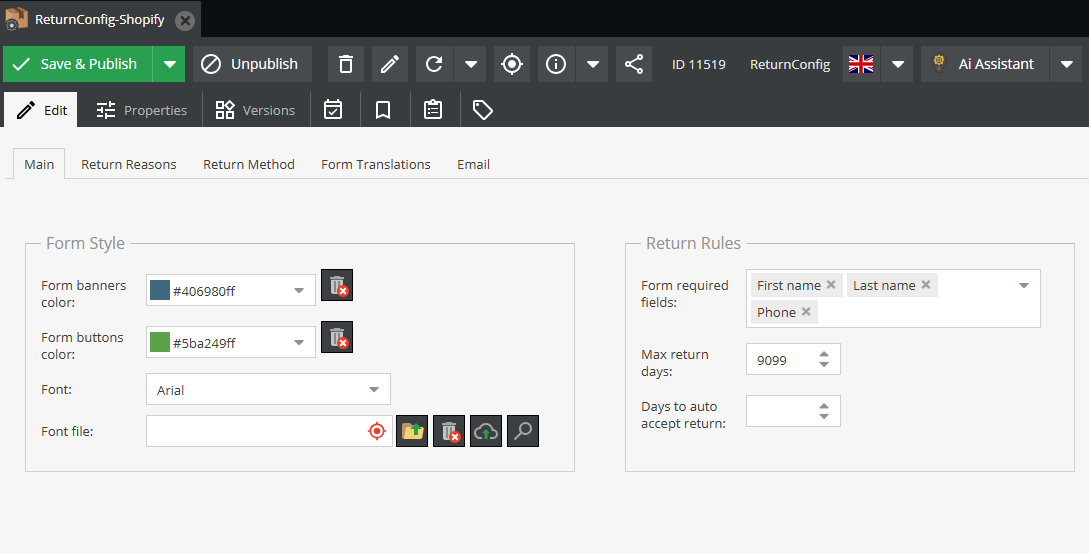Image resolution: width=1089 pixels, height=554 pixels.
Task: Switch to the Return Reasons tab
Action: 129,164
